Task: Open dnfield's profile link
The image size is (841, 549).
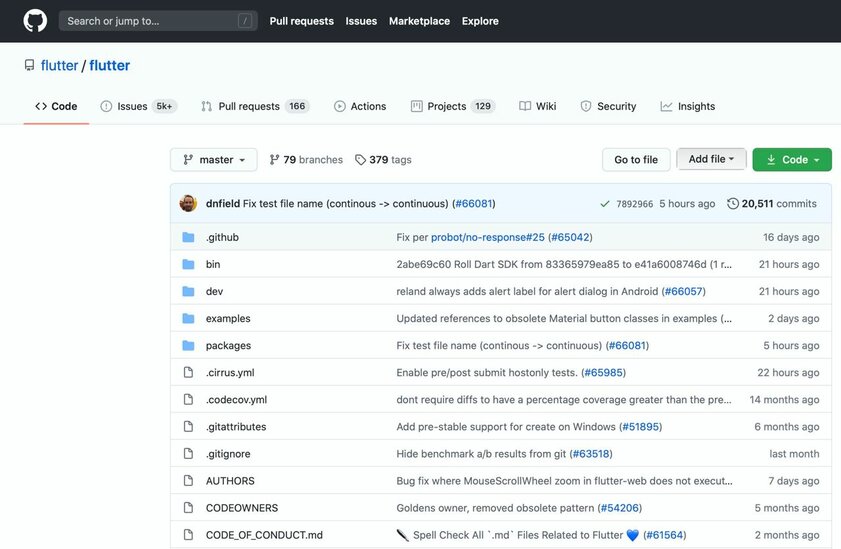Action: [x=223, y=204]
